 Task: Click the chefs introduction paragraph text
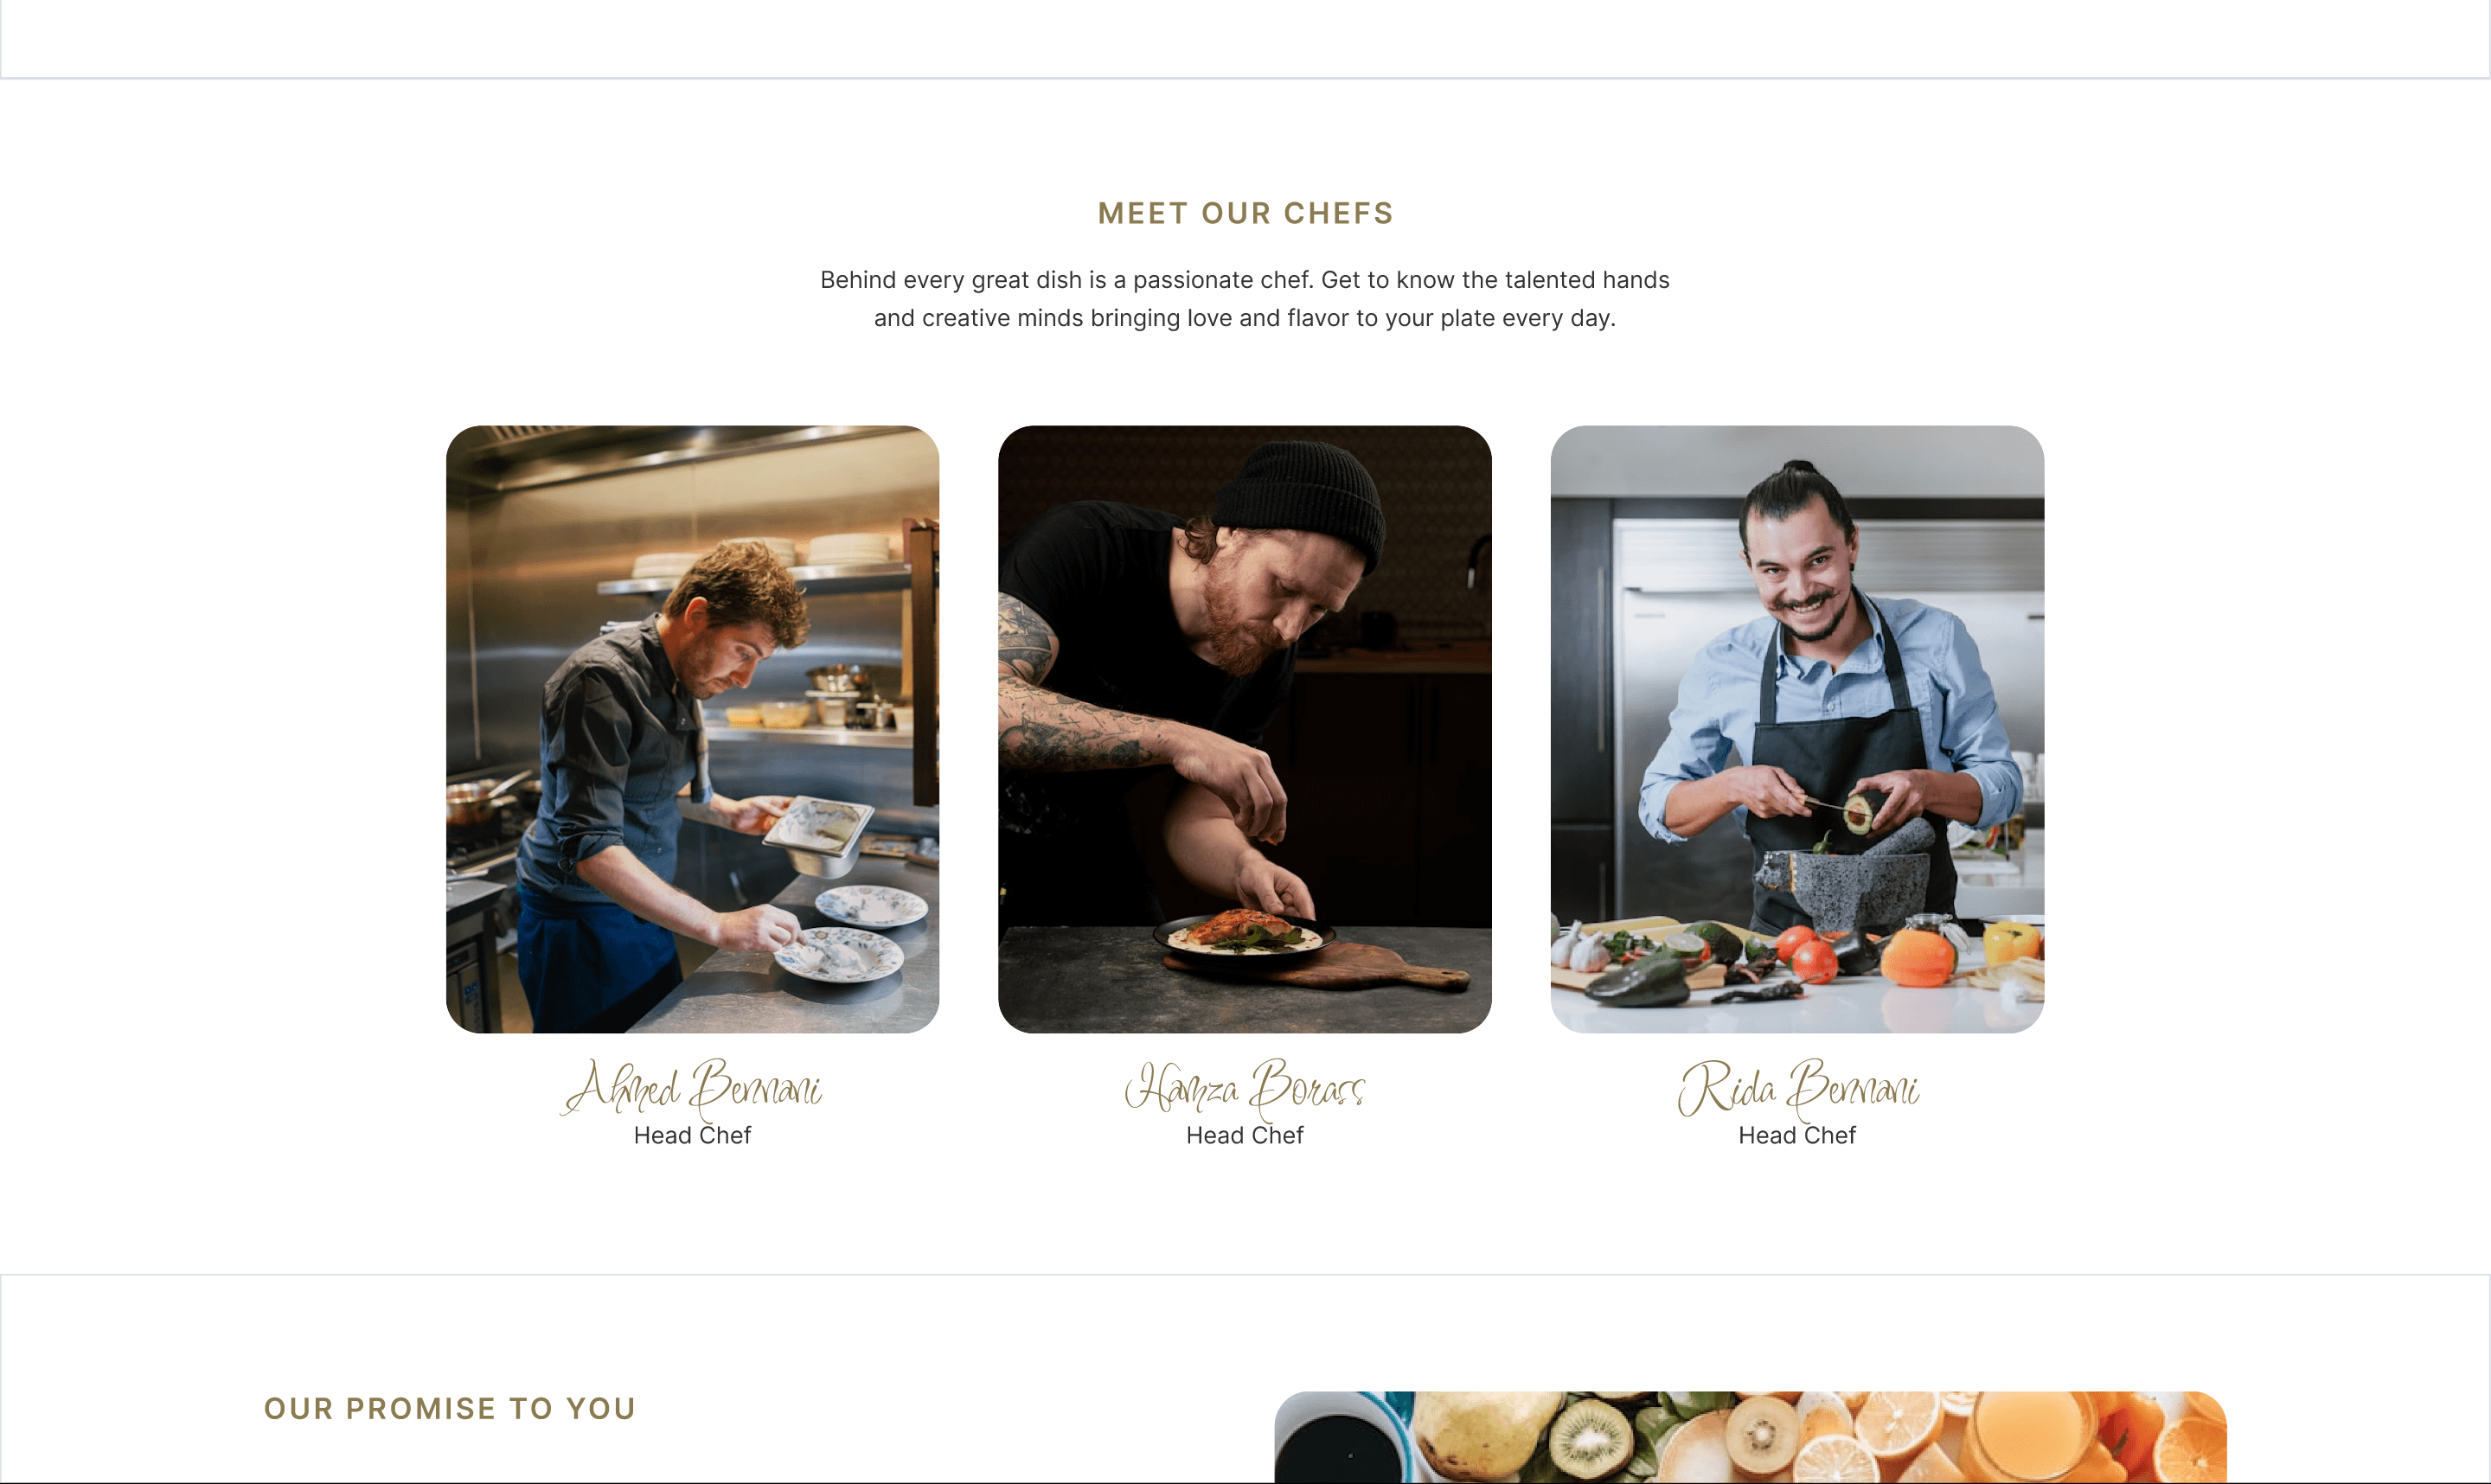tap(1245, 299)
